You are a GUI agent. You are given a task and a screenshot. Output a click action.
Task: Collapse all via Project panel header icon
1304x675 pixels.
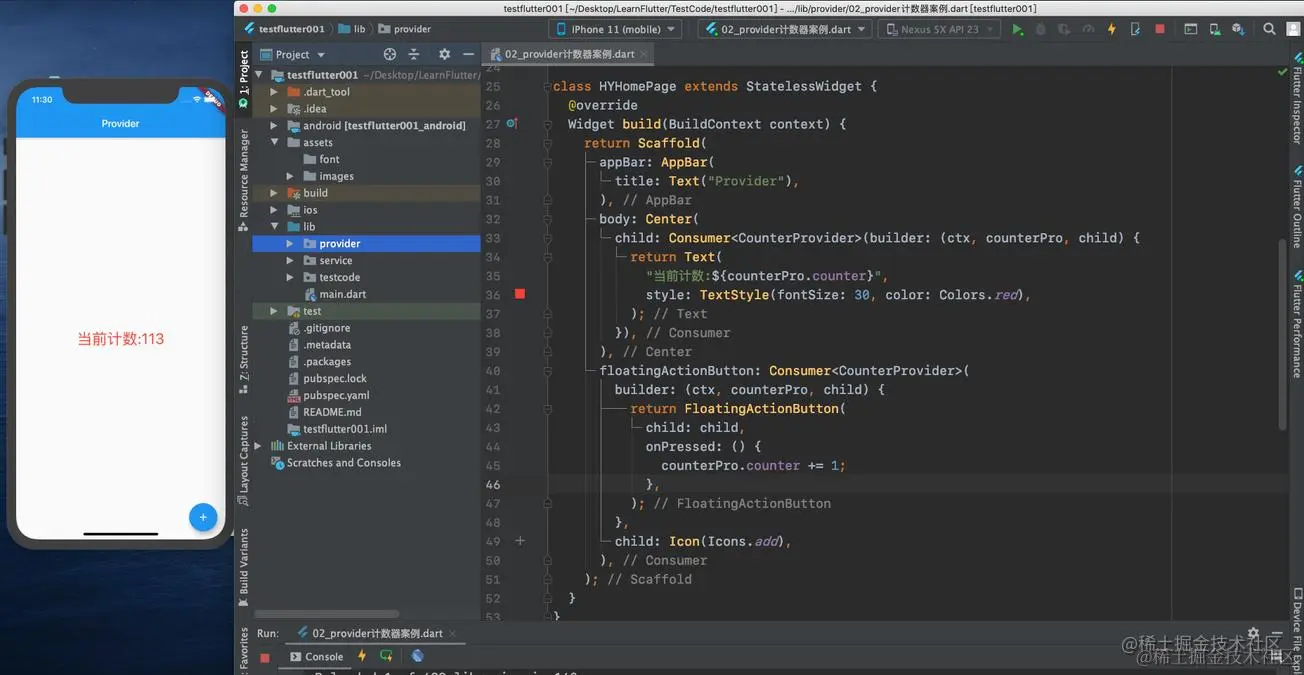coord(414,54)
